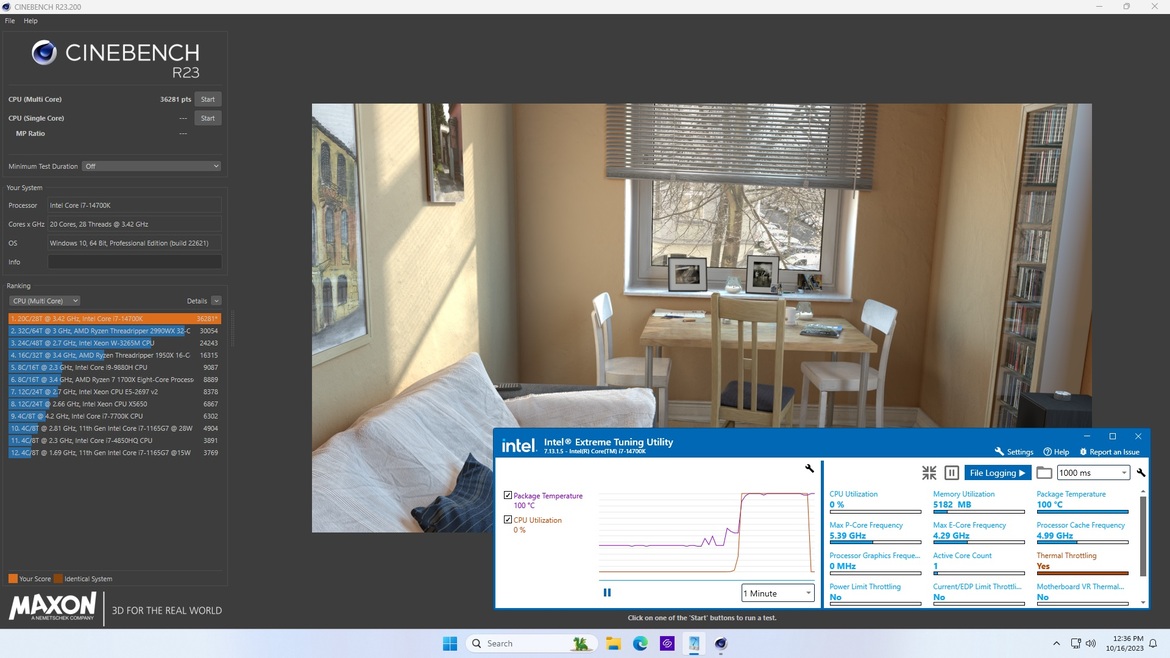
Task: Click the Package Temperature 100 °C monitor tile
Action: tap(1082, 501)
